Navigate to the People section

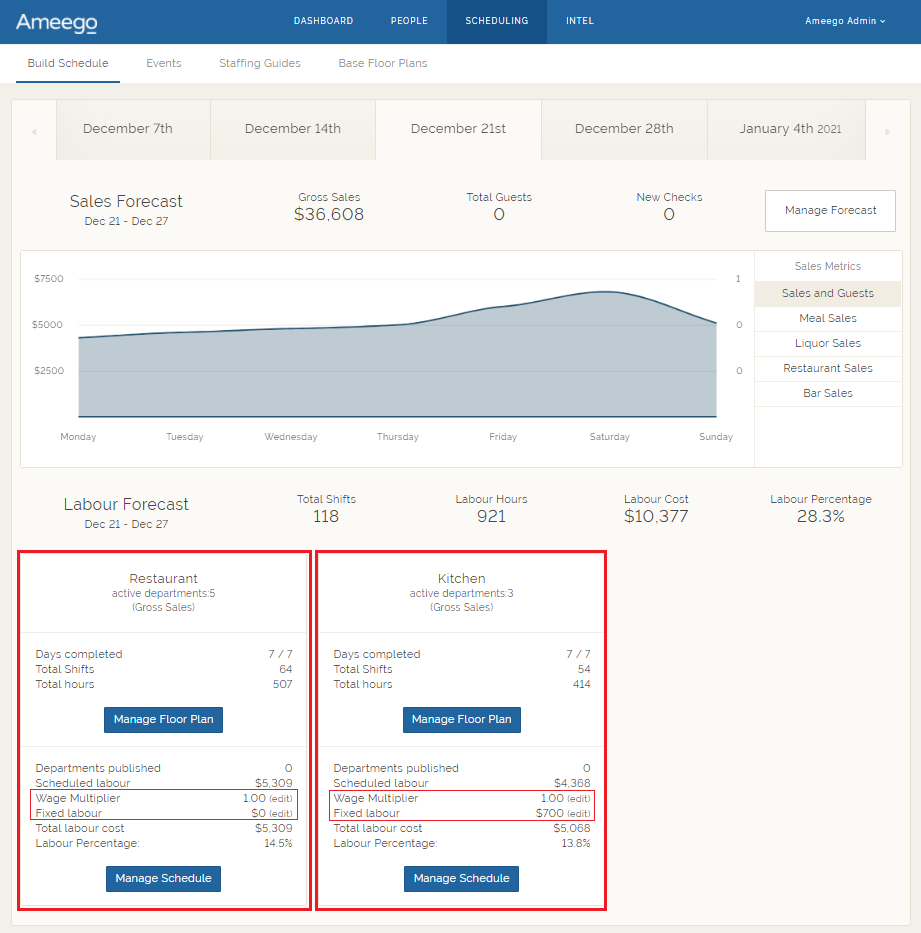tap(409, 20)
